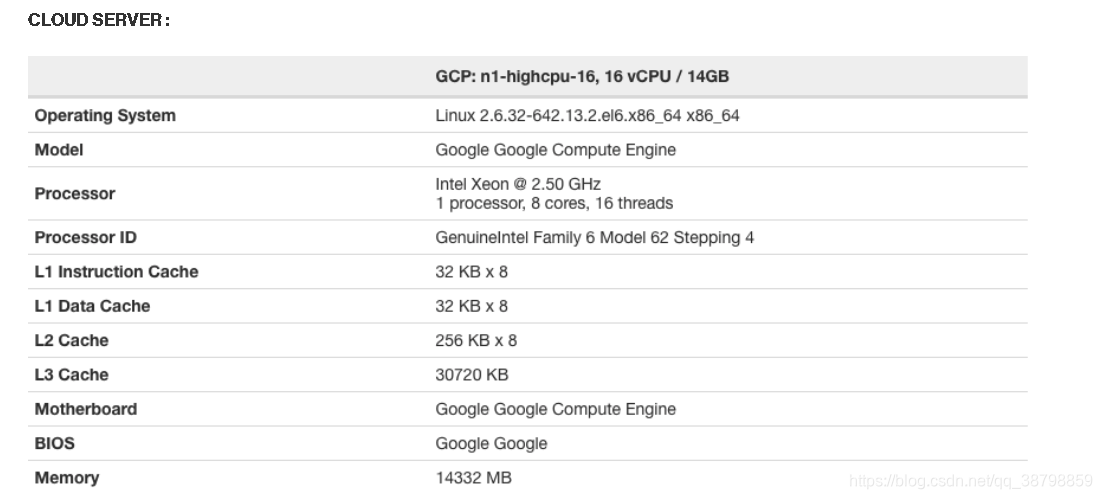
Task: Click the L3 Cache label
Action: click(x=71, y=375)
